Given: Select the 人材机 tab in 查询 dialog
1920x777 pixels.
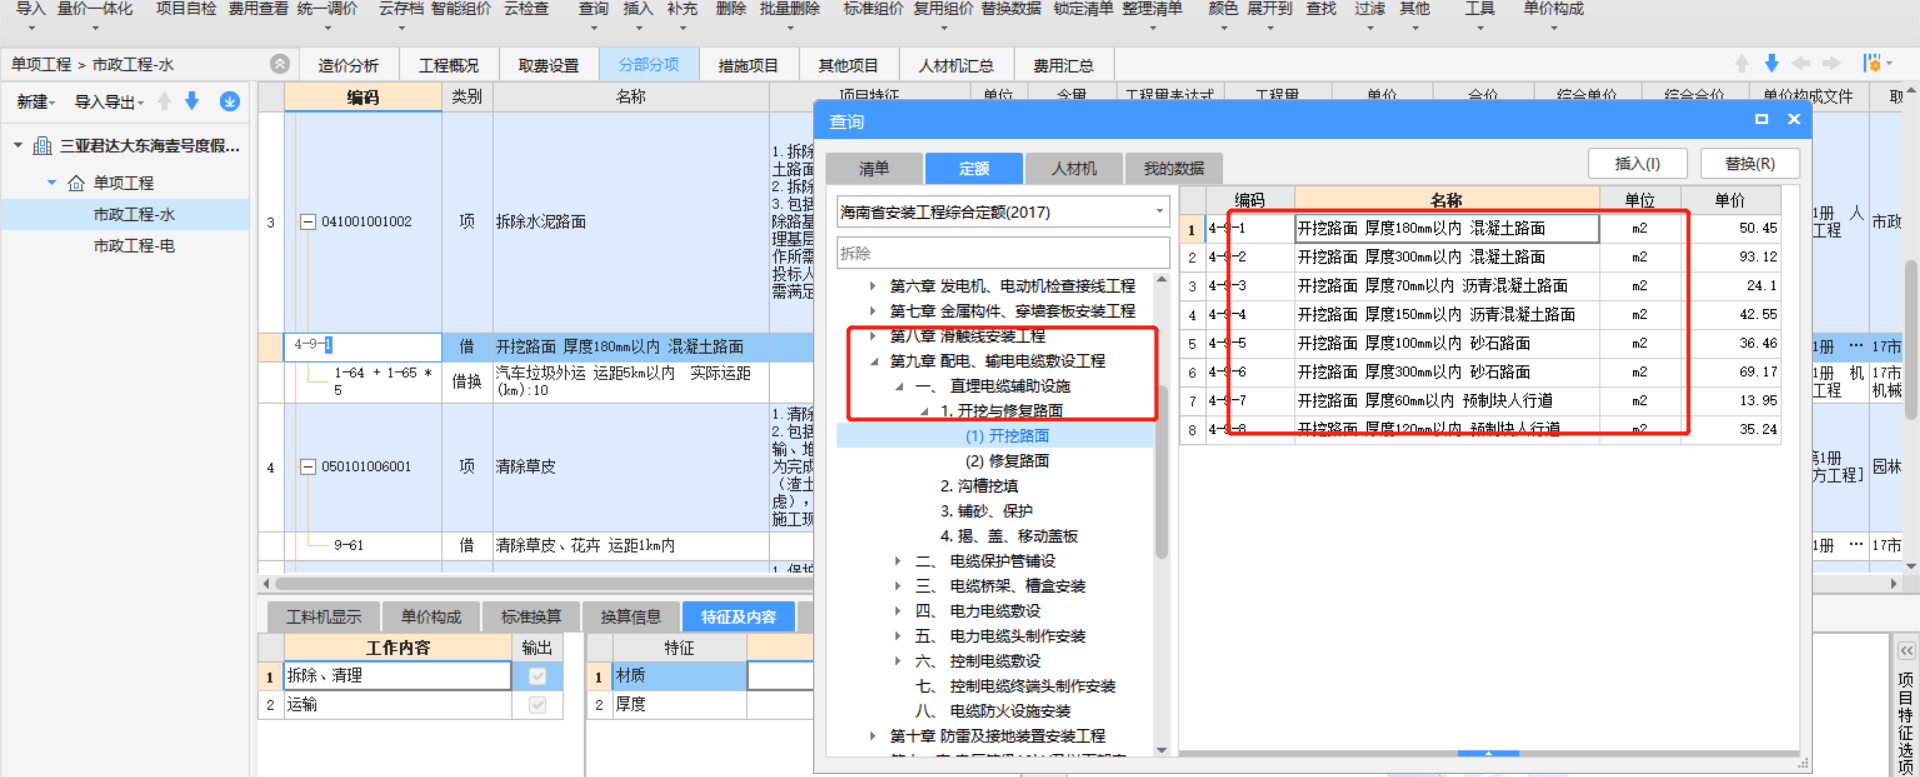Looking at the screenshot, I should [x=1073, y=168].
